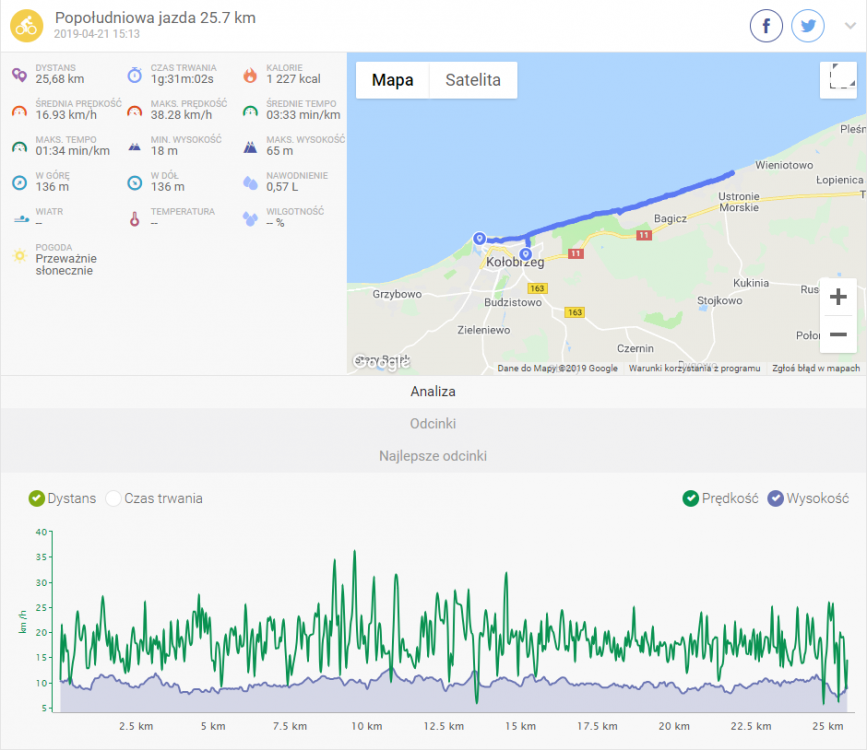Select the Dystans axis option
The image size is (867, 750).
click(x=37, y=498)
